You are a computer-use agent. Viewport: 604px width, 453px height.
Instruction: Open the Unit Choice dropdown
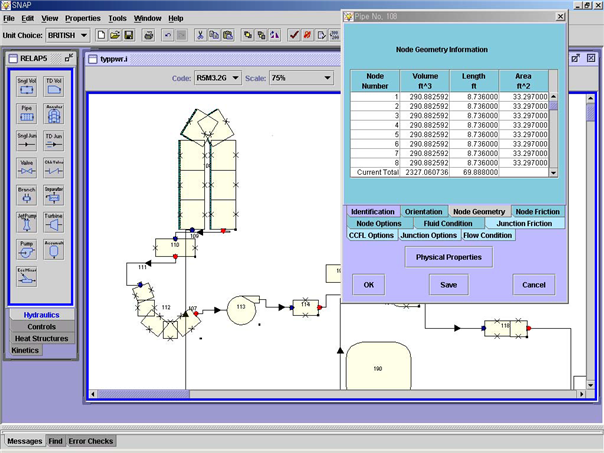[68, 35]
